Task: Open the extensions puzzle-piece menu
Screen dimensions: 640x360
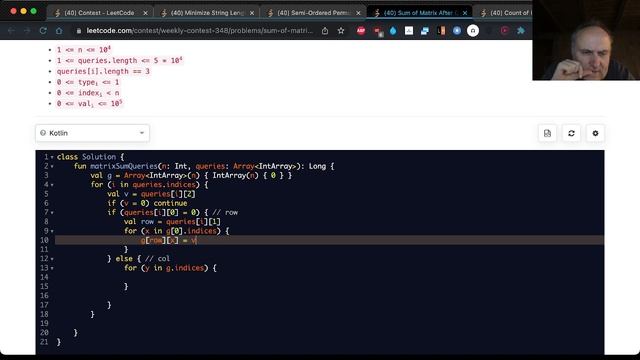Action: (520, 31)
